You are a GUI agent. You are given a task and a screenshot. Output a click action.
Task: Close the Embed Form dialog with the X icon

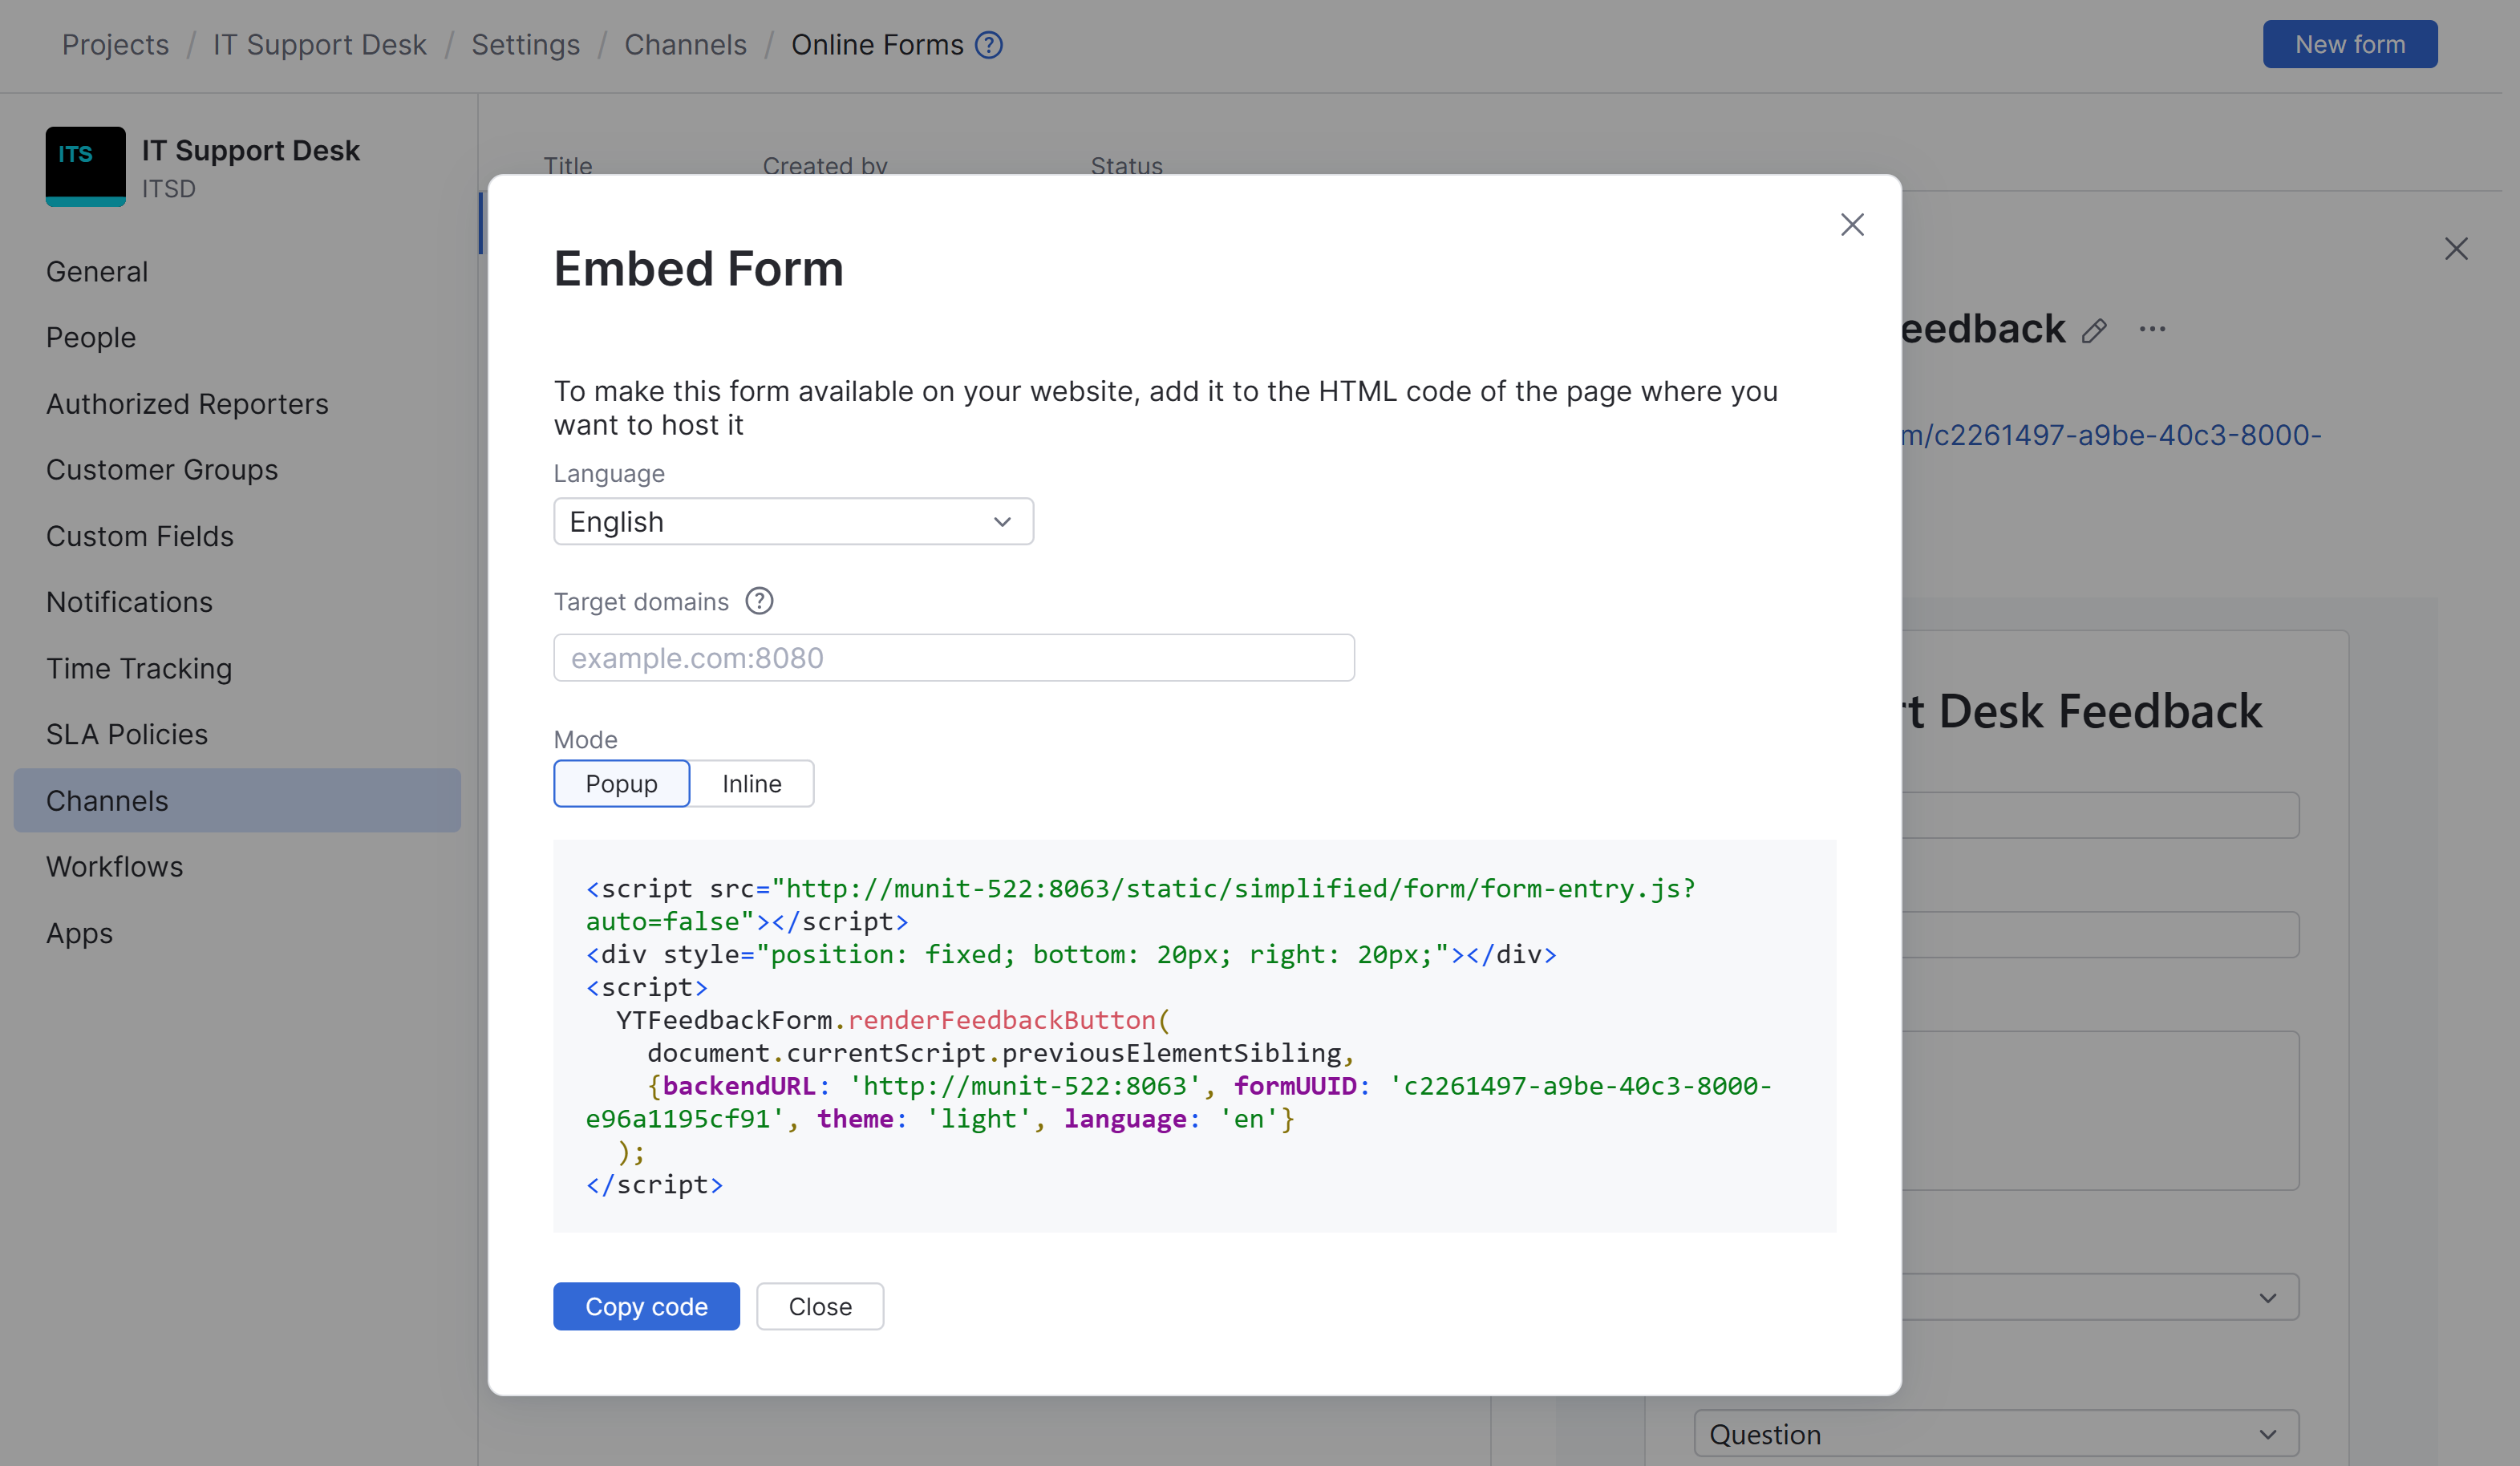click(x=1852, y=225)
